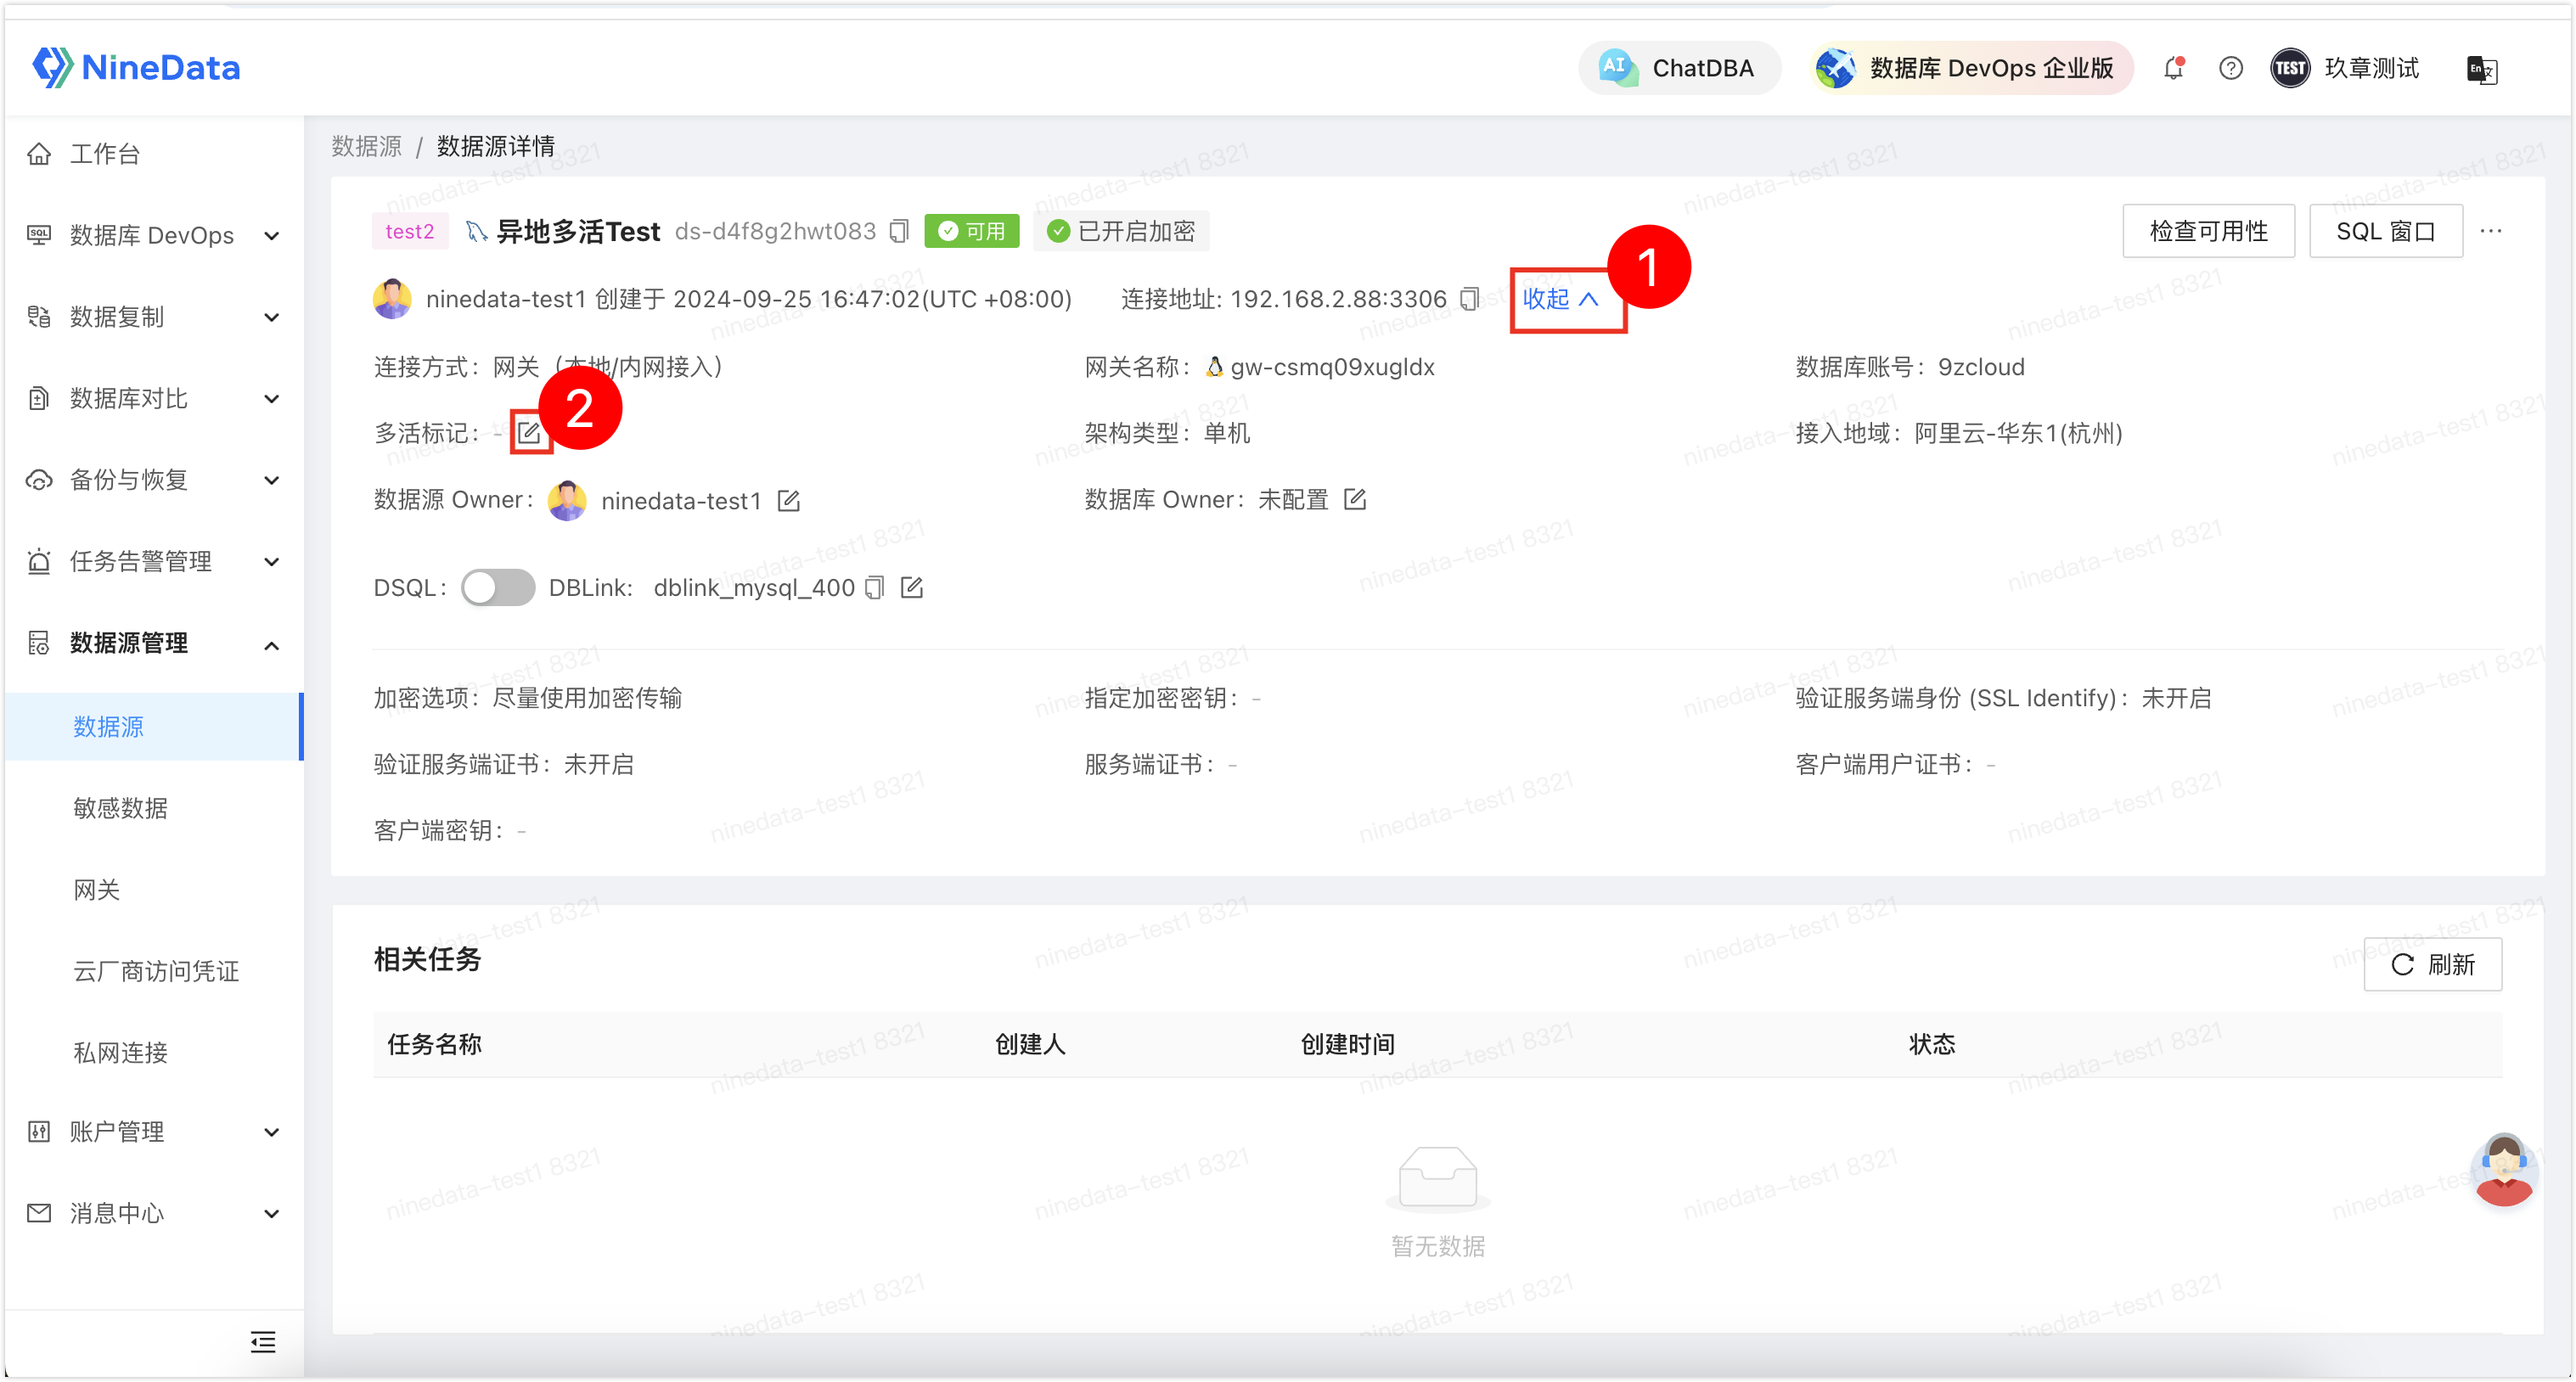
Task: Collapse details with 收起 link
Action: pyautogui.click(x=1558, y=299)
